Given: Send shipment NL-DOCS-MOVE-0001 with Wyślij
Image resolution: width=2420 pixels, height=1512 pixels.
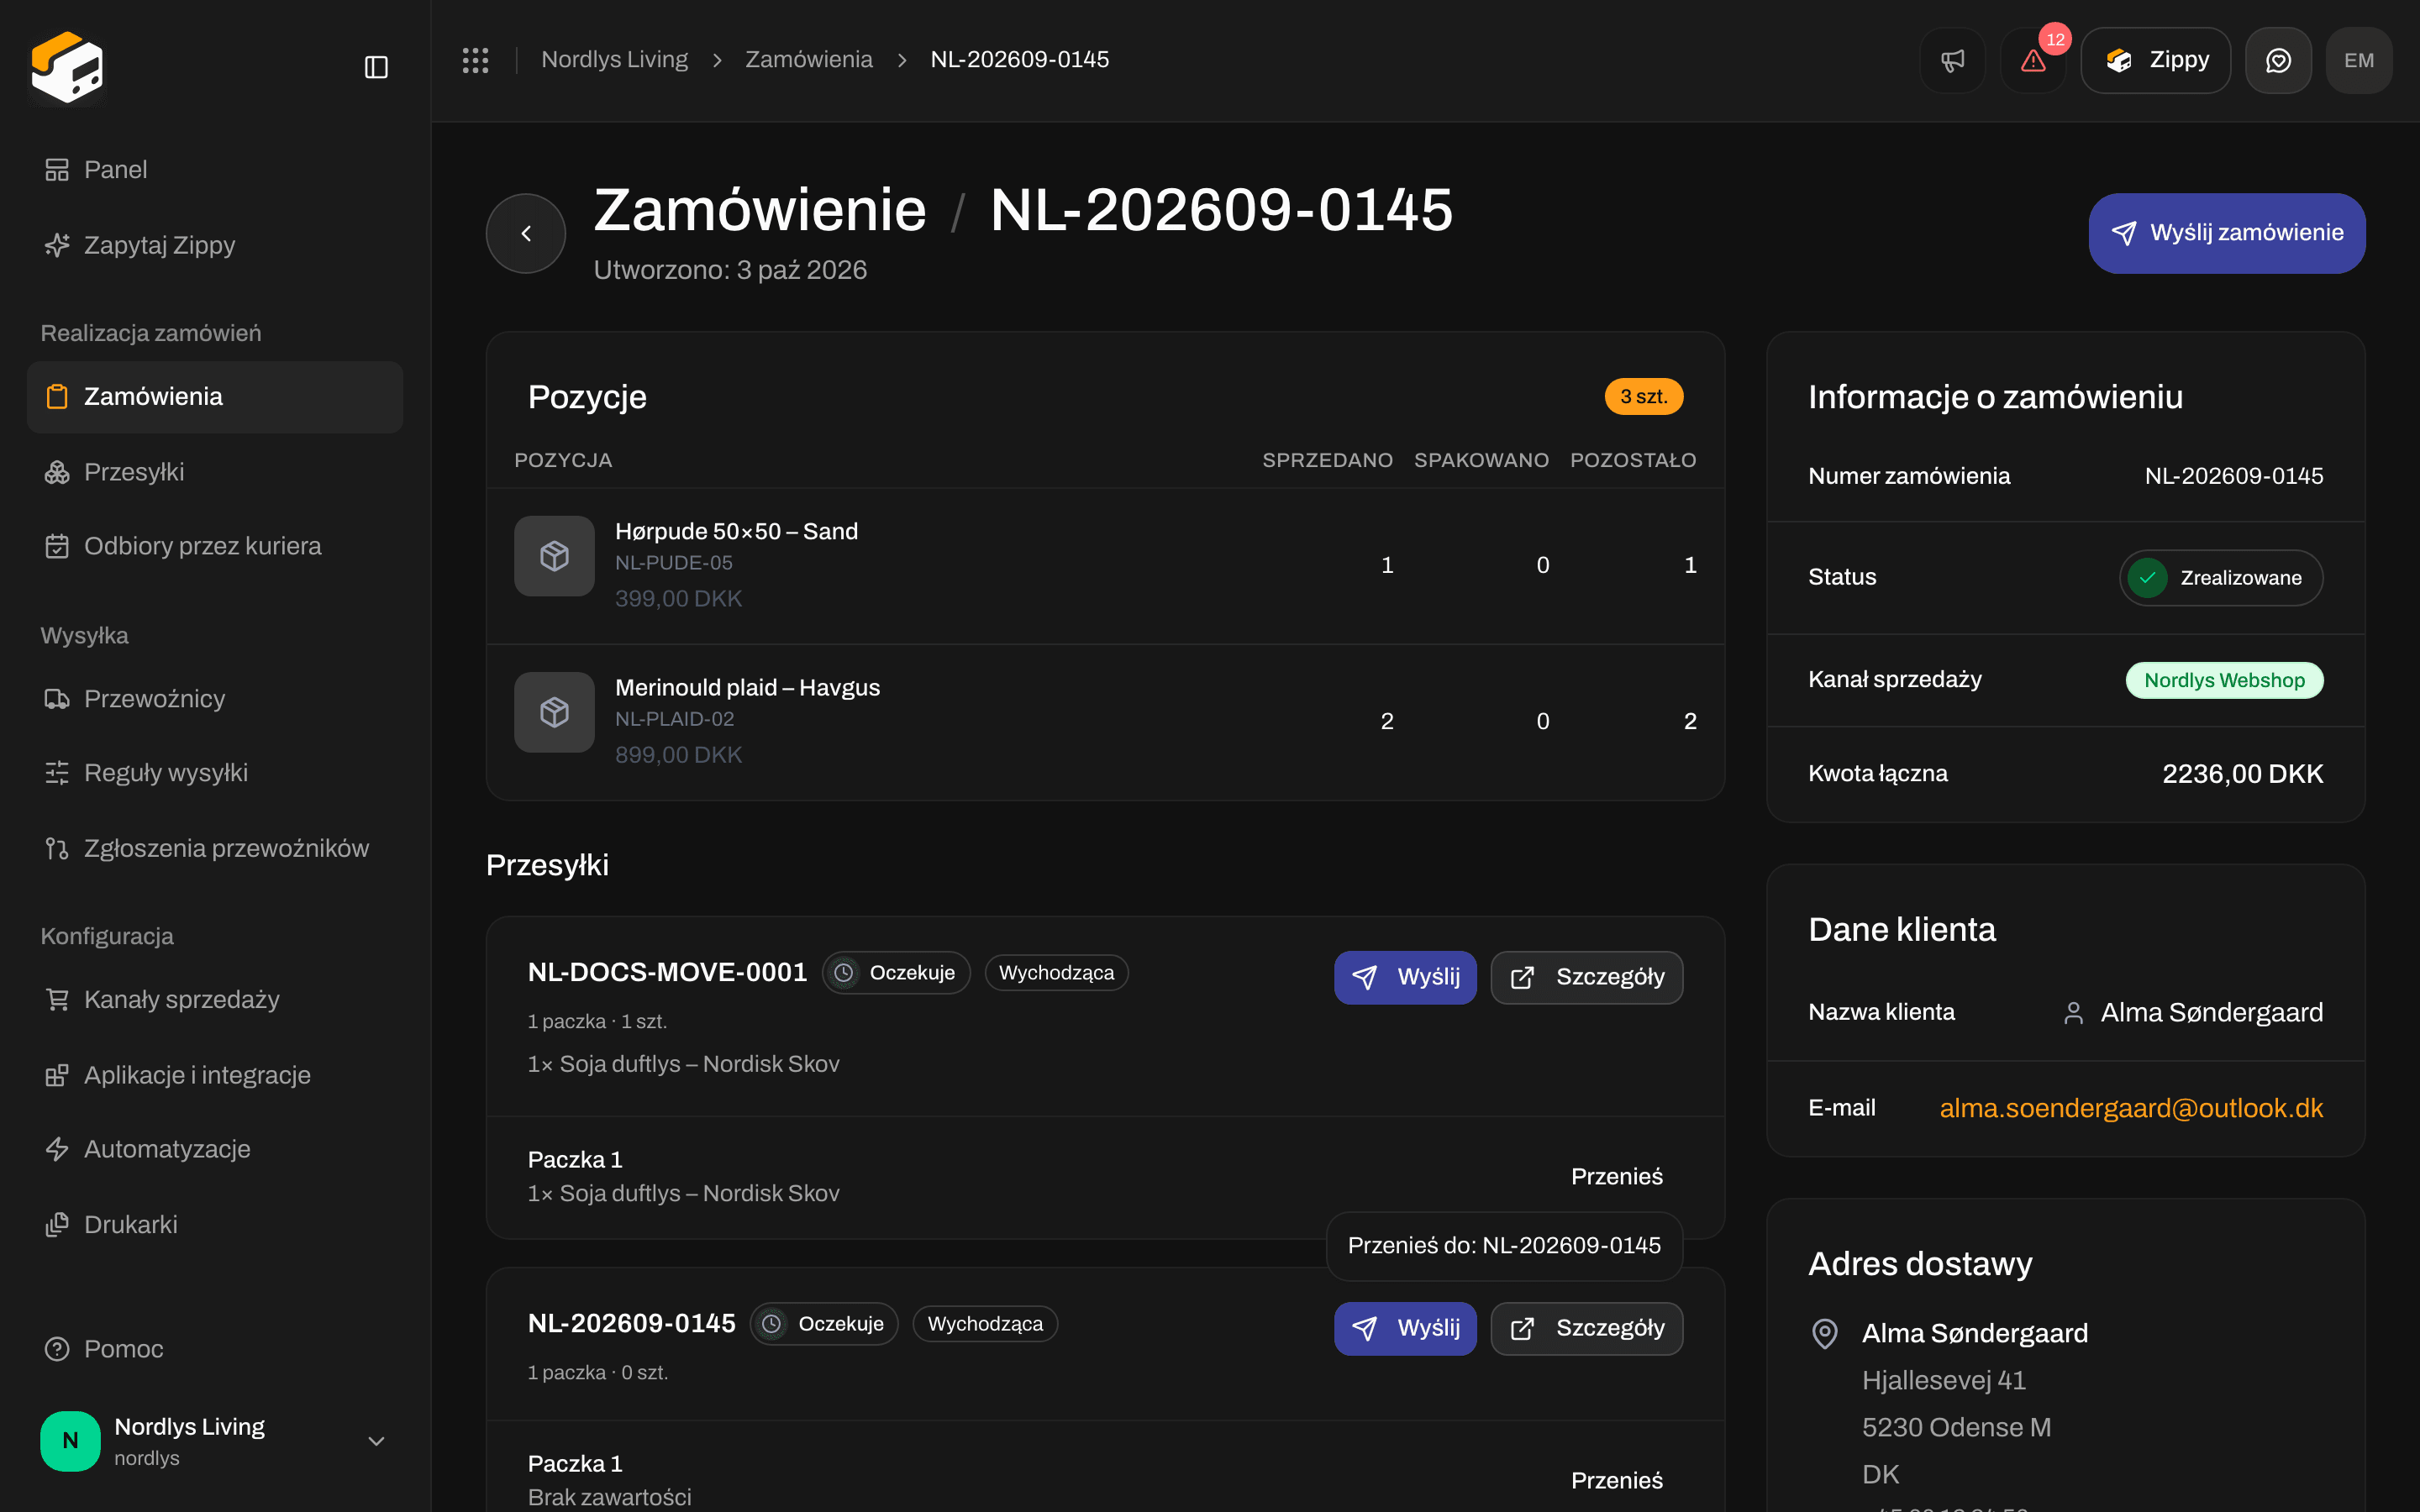Looking at the screenshot, I should coord(1405,977).
